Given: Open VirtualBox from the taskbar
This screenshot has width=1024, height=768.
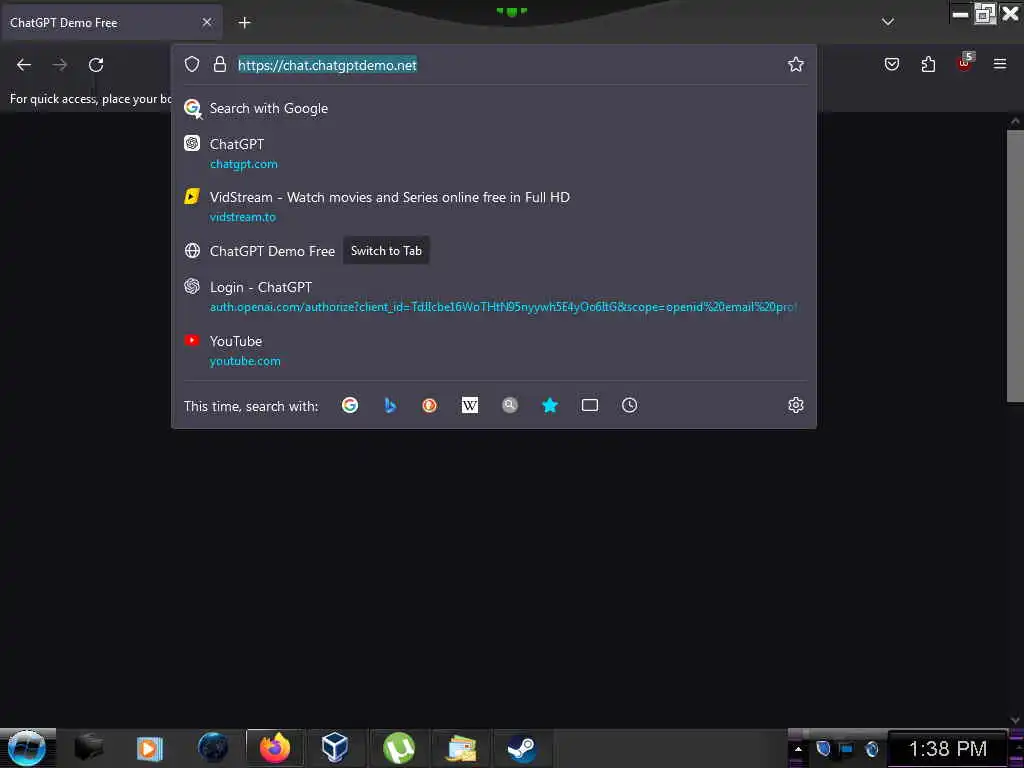Looking at the screenshot, I should (334, 748).
